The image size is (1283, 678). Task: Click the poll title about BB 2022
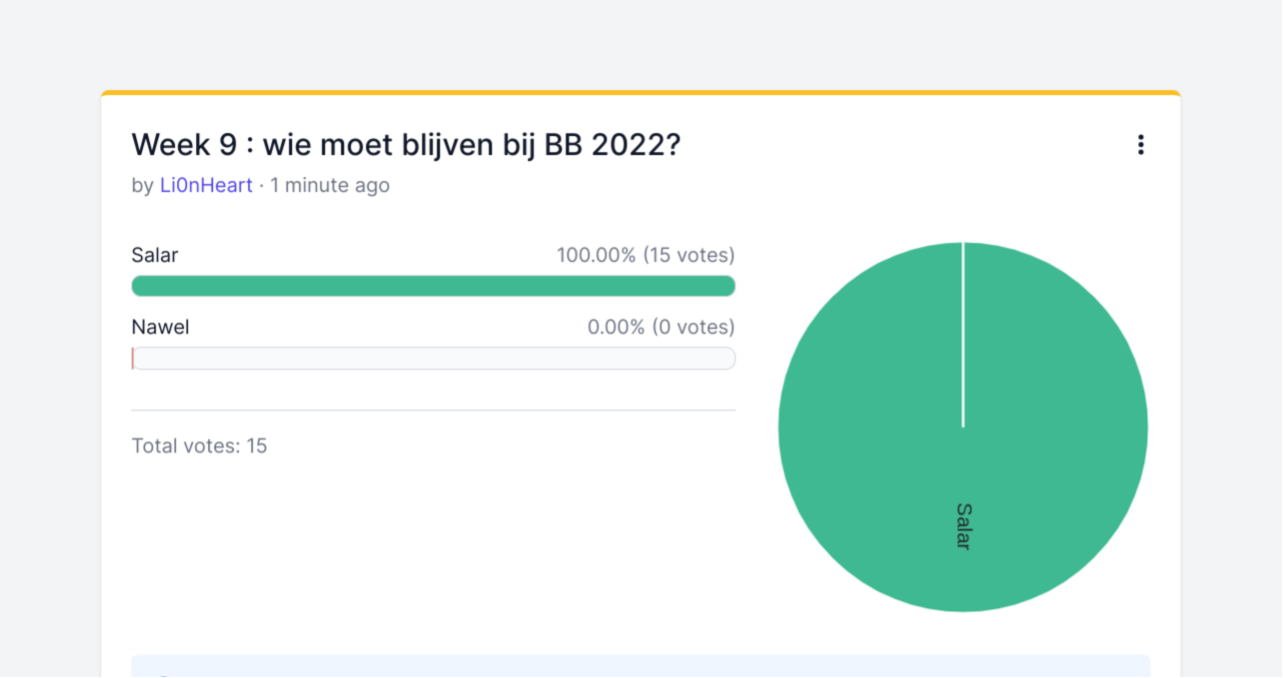coord(406,145)
